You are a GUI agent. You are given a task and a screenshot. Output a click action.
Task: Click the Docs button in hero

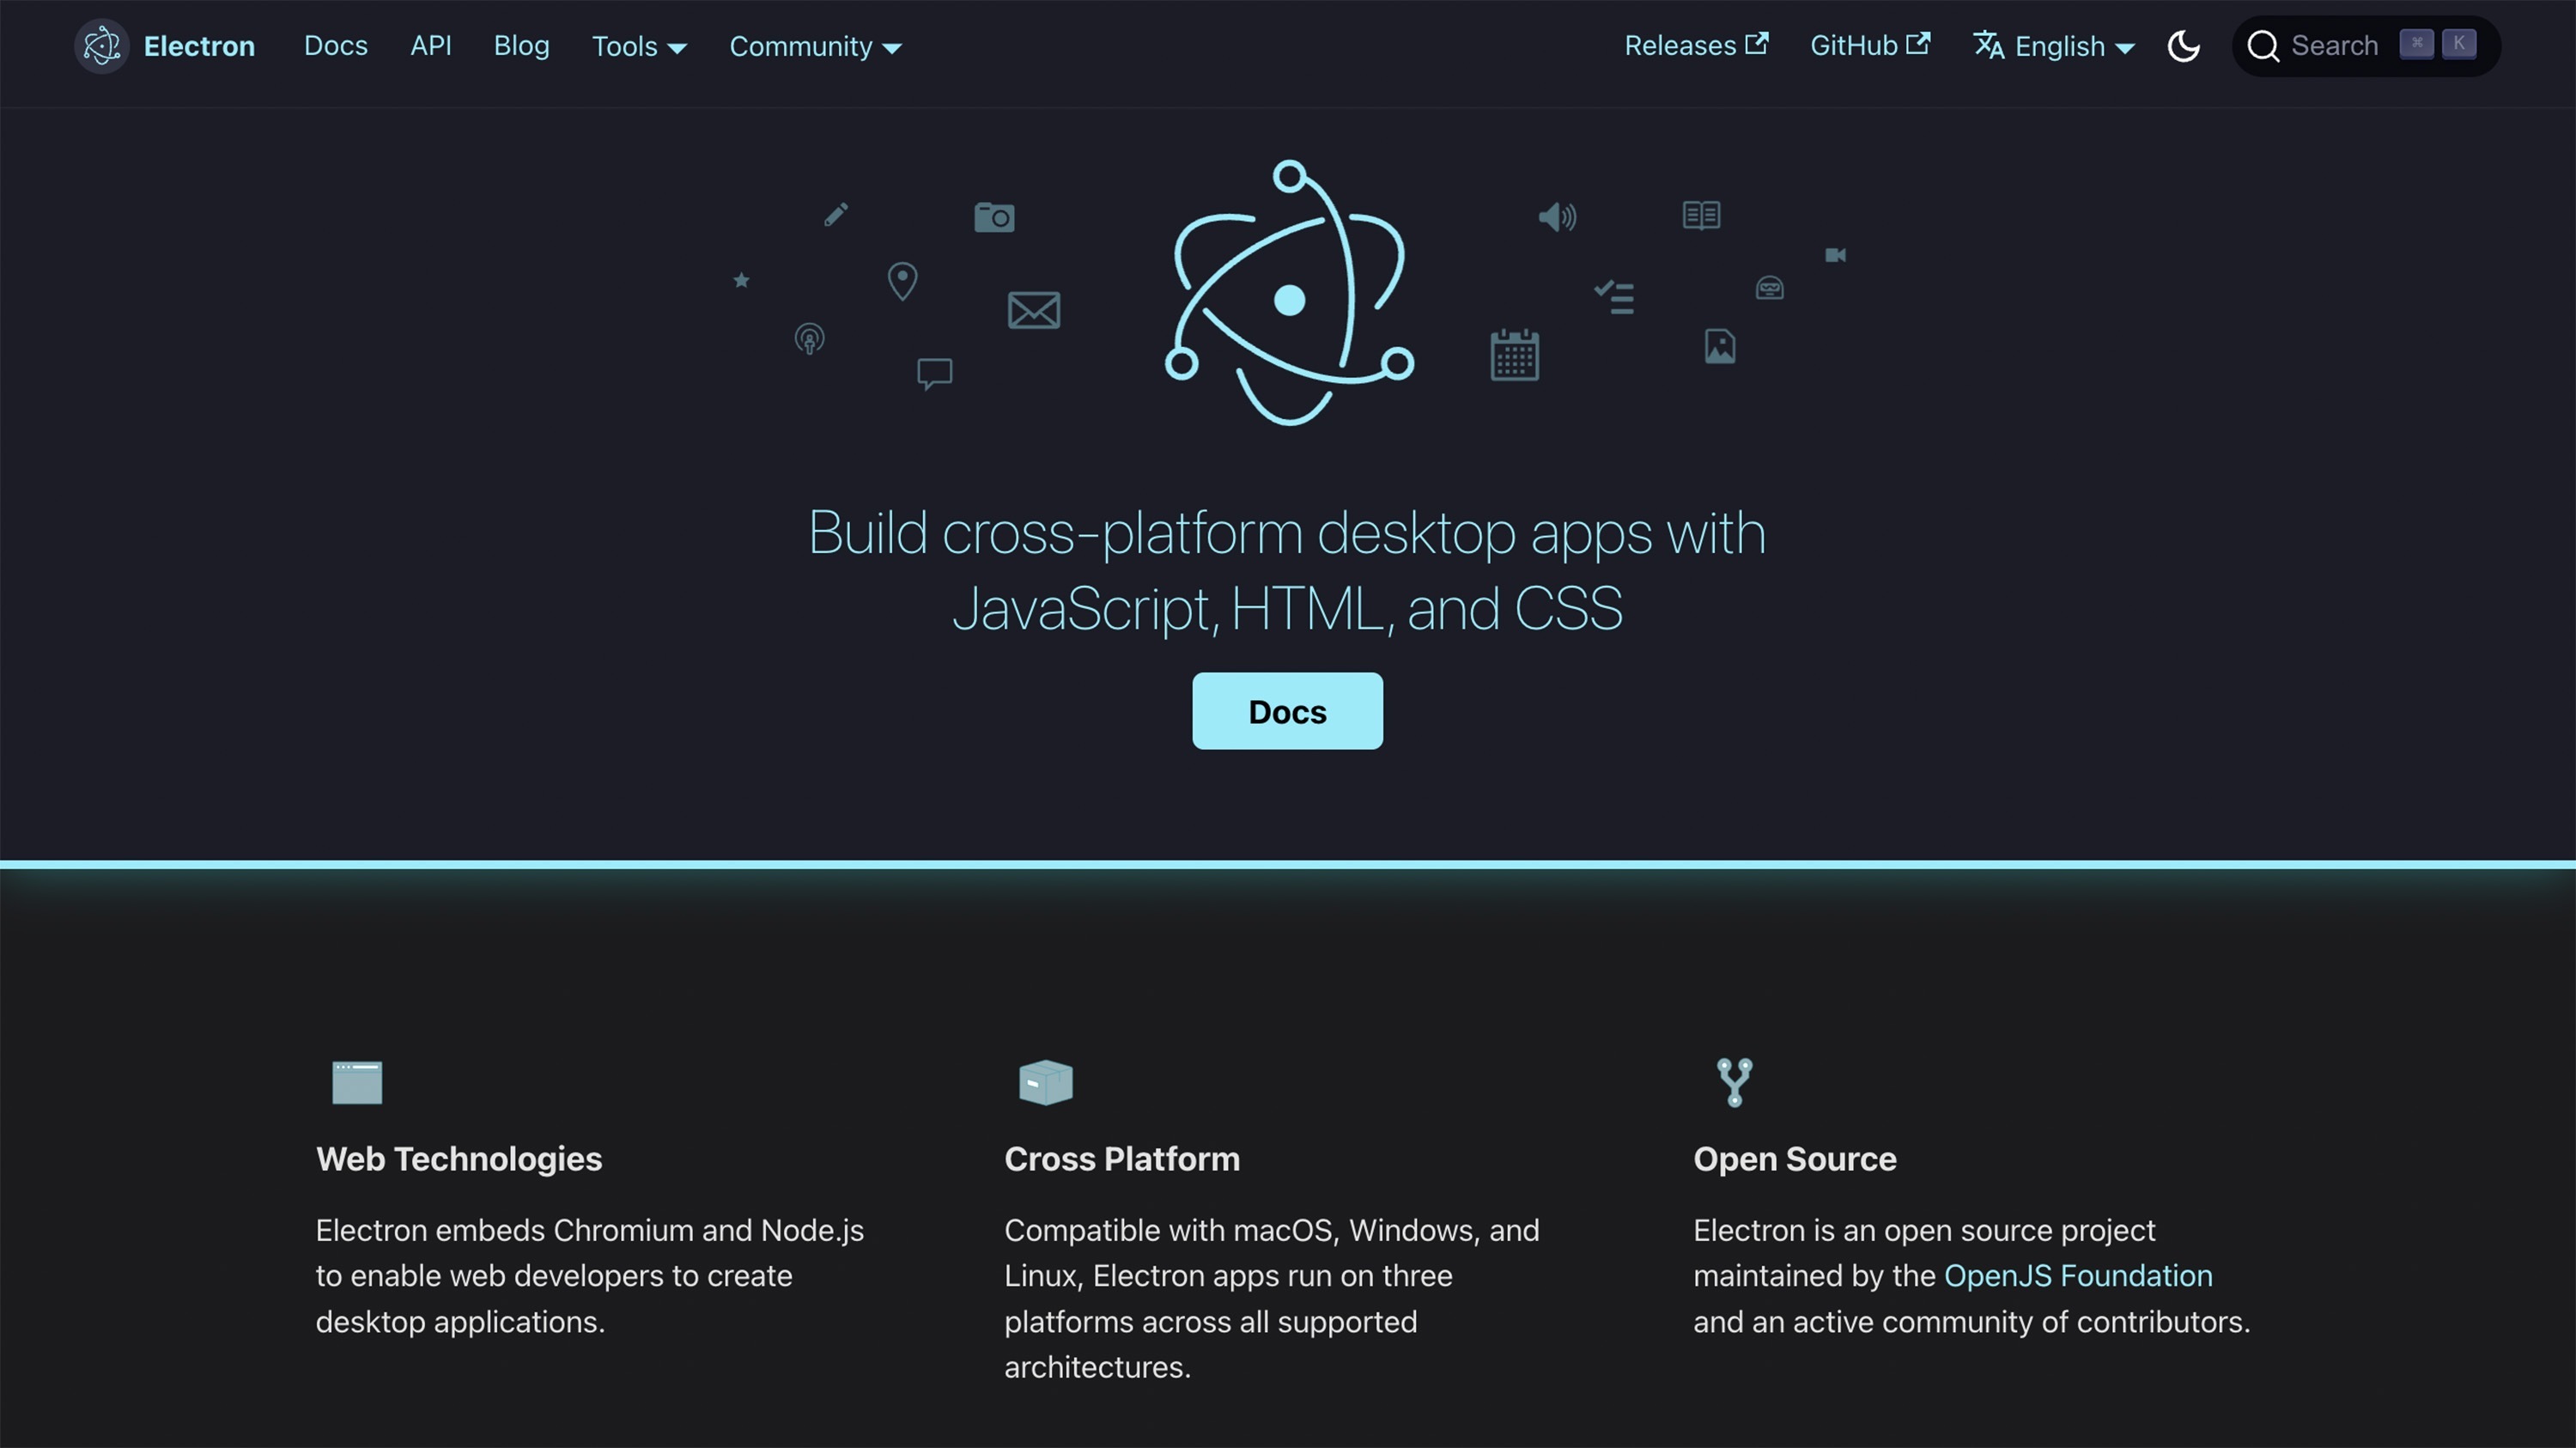coord(1288,710)
